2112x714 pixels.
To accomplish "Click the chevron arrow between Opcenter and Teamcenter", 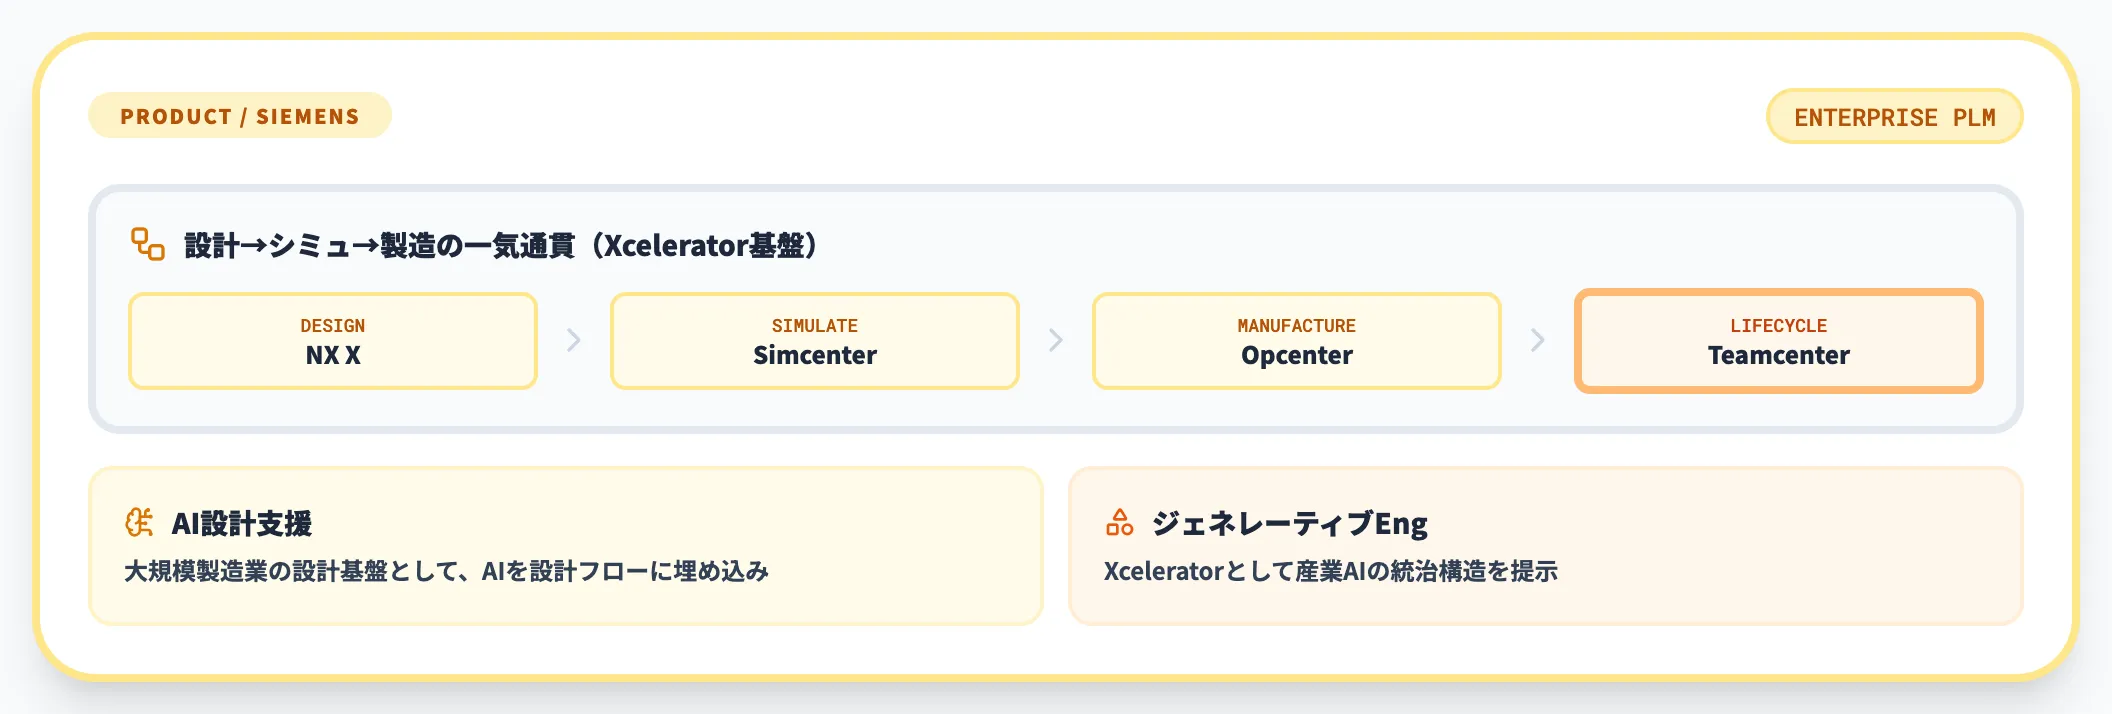I will point(1538,340).
